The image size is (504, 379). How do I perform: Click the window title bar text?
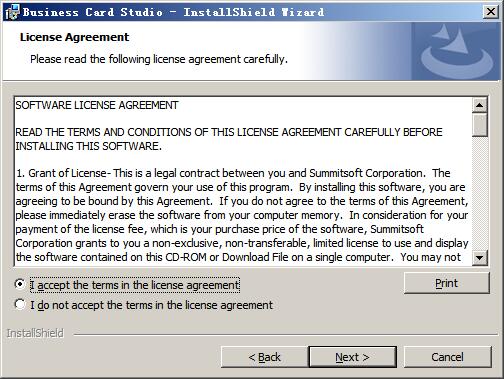click(x=173, y=12)
